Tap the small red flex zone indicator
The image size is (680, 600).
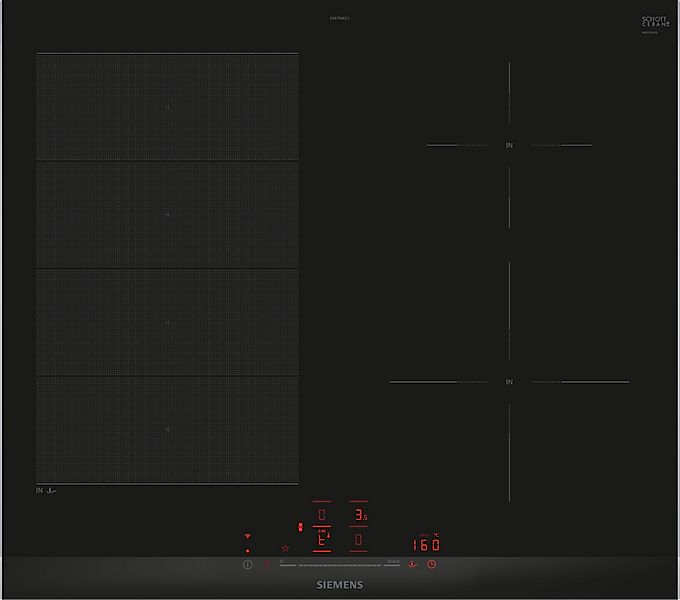coord(301,527)
